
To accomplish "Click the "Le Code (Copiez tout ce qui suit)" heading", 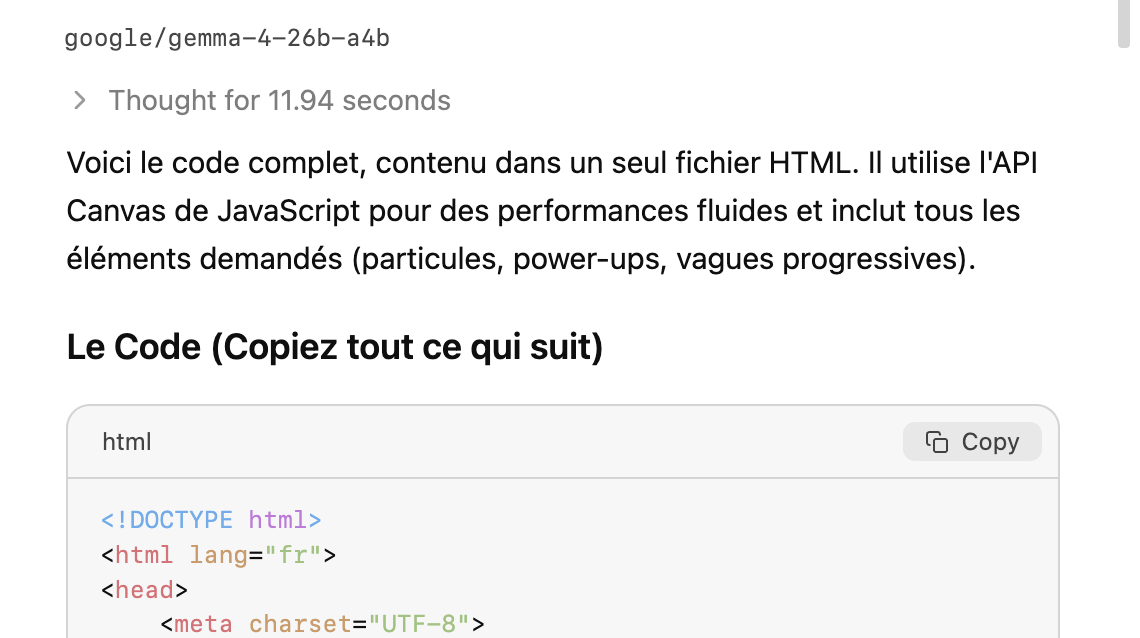I will point(335,347).
